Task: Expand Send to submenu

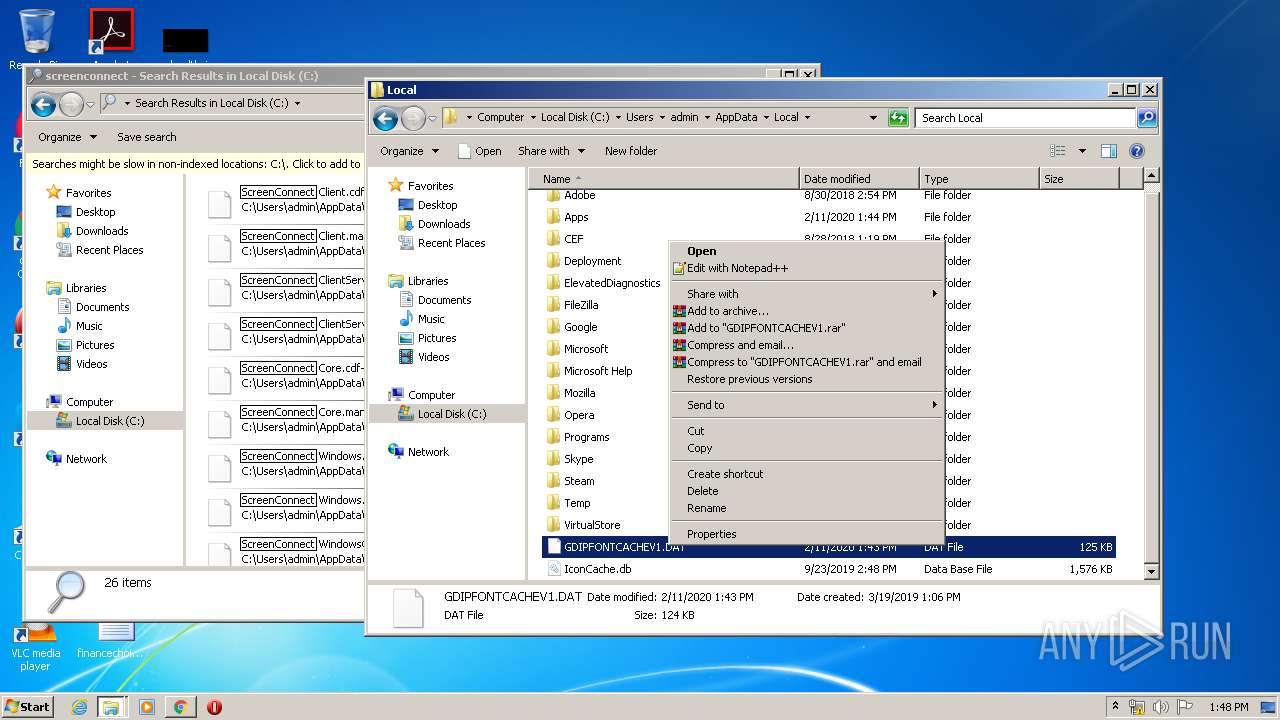Action: click(806, 405)
